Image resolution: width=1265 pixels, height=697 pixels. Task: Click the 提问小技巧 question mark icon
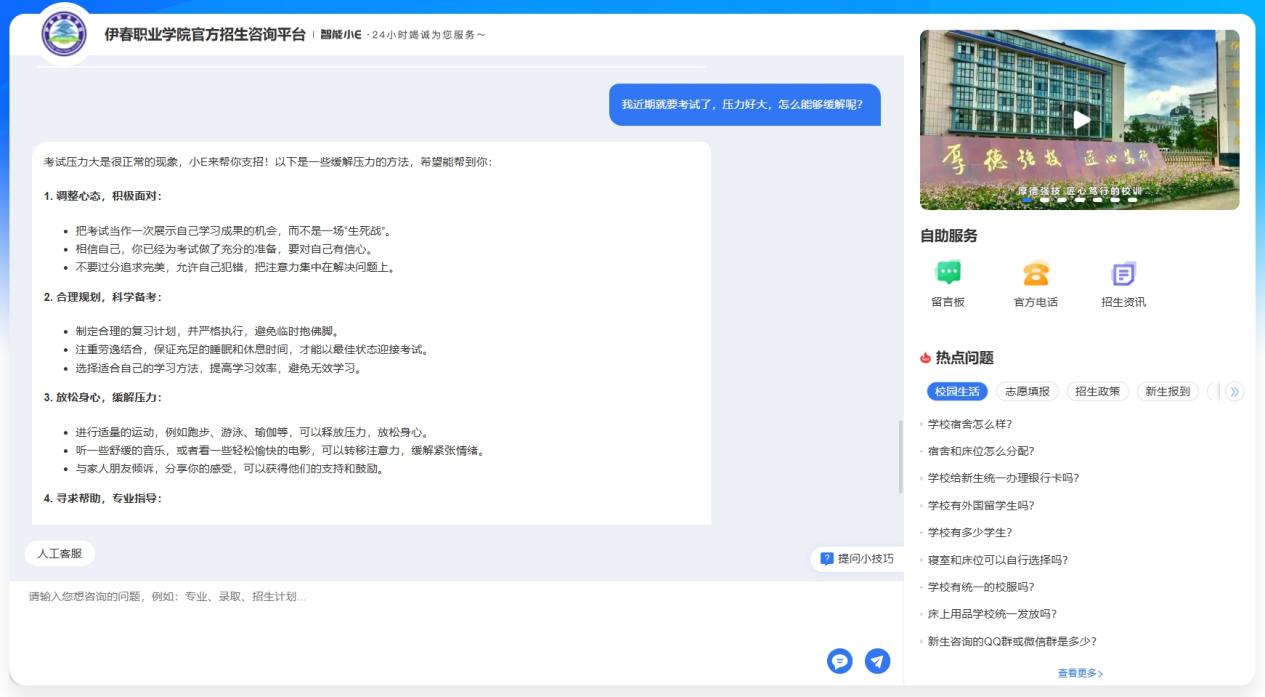click(827, 559)
